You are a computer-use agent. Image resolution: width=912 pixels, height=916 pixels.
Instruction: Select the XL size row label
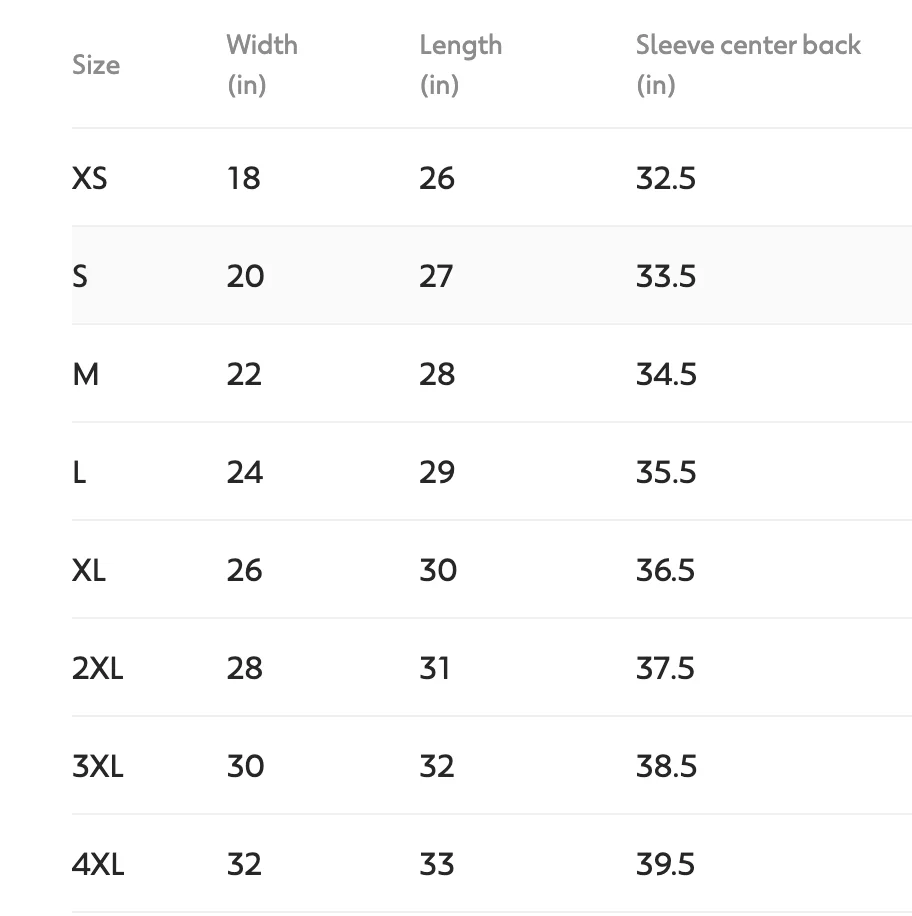89,570
